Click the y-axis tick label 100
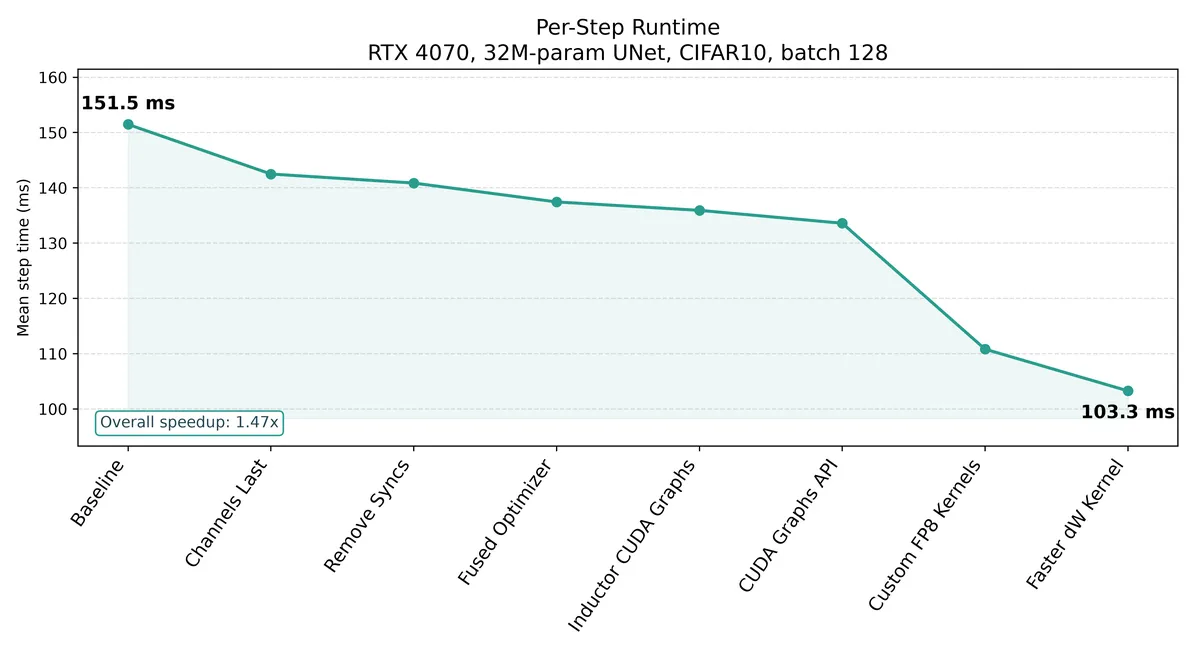The image size is (1200, 654). coord(53,410)
